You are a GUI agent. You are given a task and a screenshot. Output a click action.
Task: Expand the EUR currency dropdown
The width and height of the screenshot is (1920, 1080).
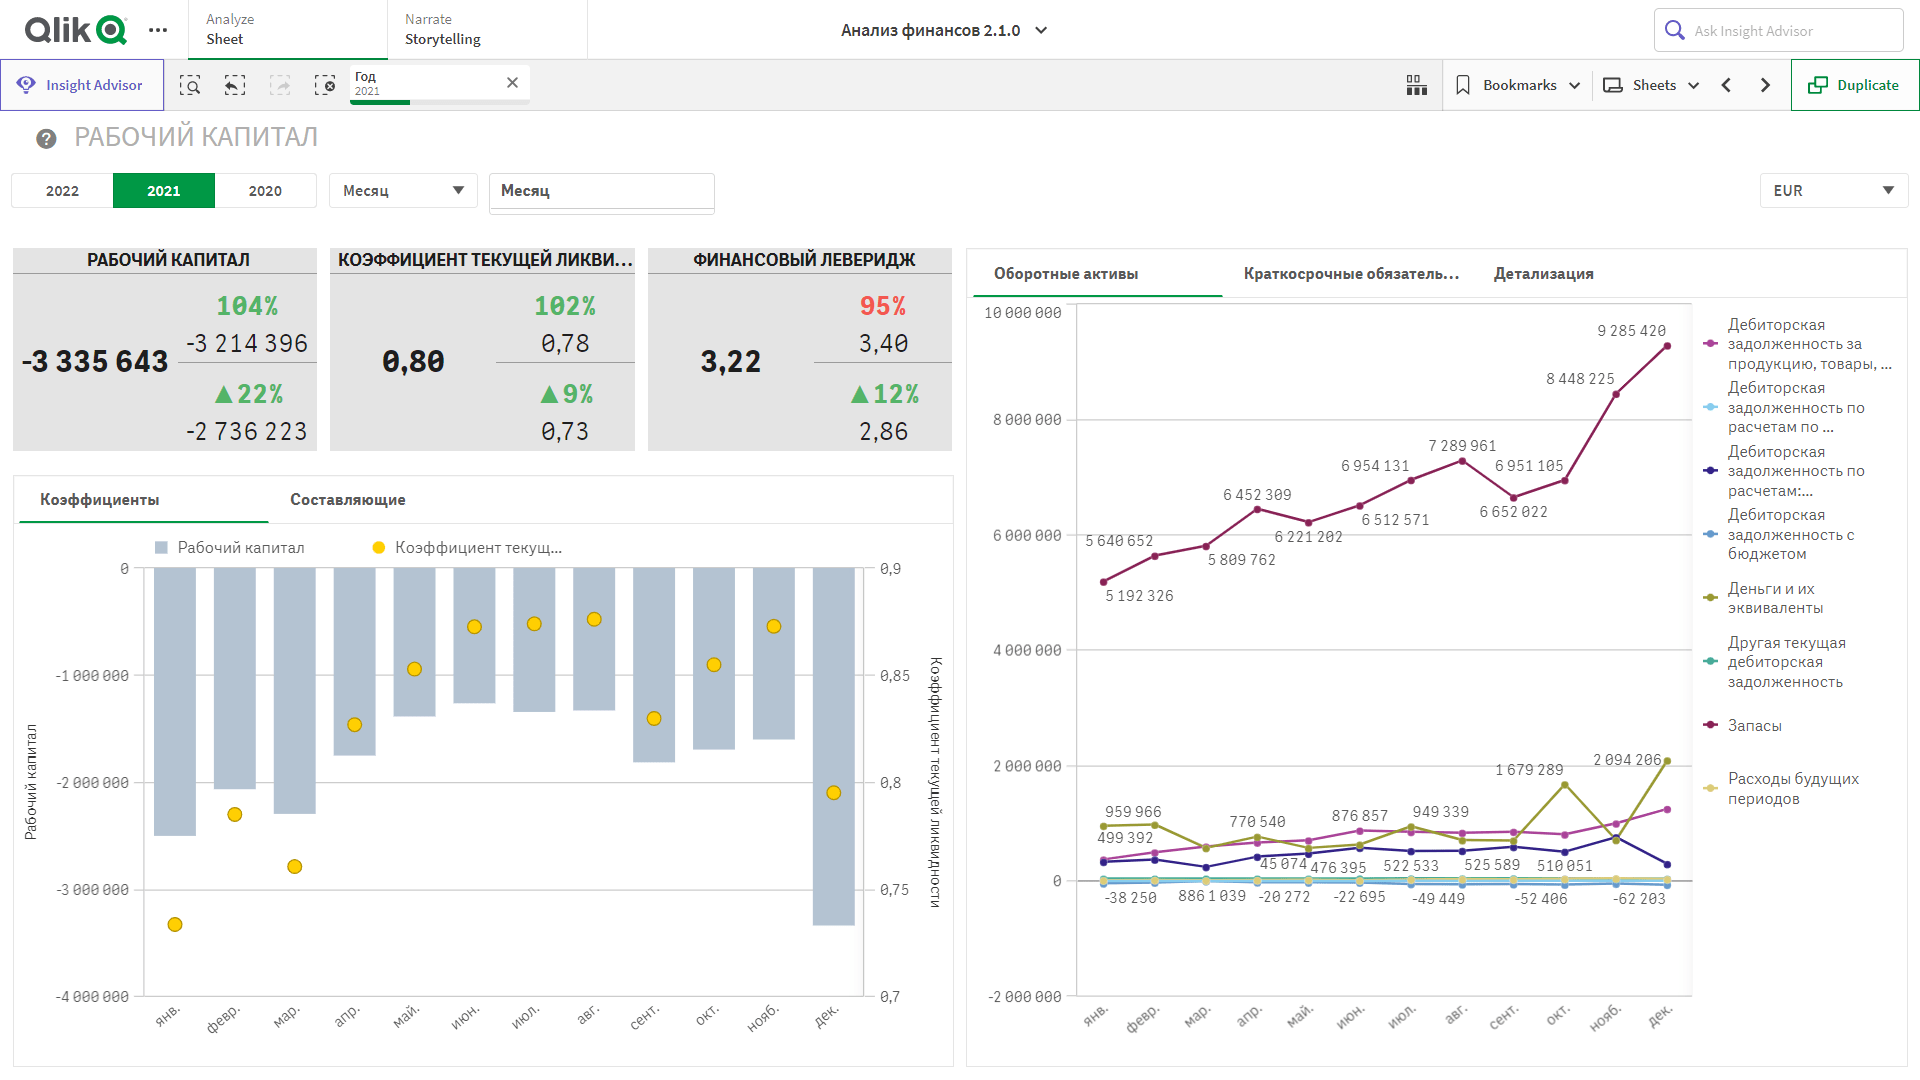tap(1833, 191)
